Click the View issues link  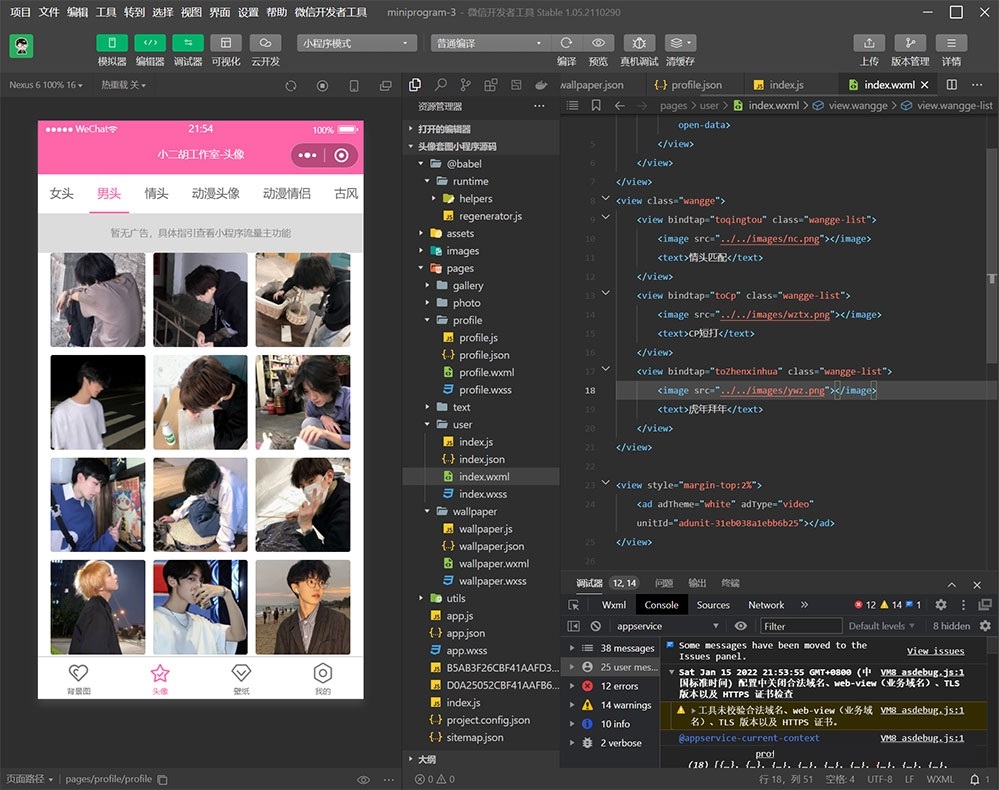935,651
